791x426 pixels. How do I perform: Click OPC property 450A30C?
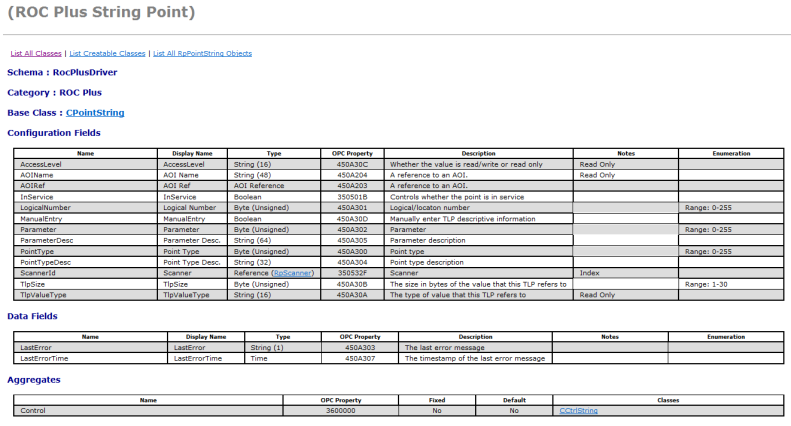coord(352,165)
